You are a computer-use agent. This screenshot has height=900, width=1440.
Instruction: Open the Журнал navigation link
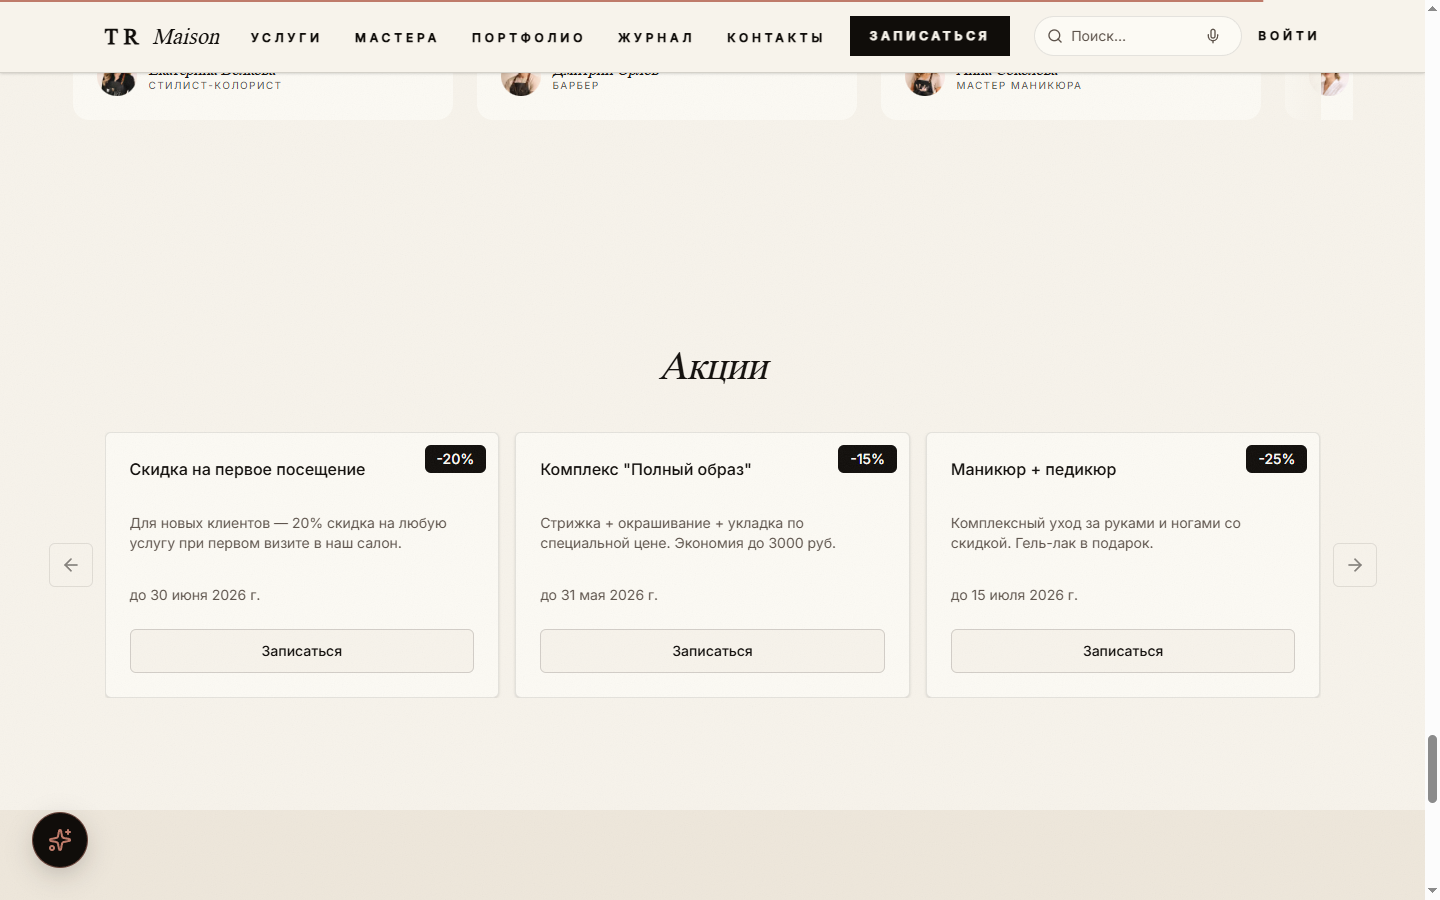click(656, 37)
